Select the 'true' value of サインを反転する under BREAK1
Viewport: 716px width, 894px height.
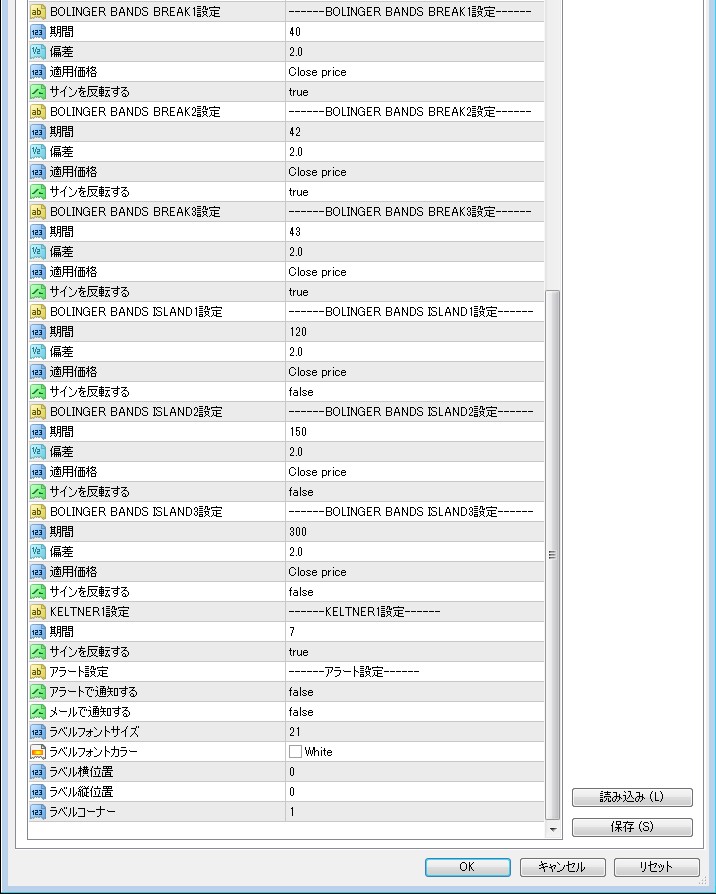[x=299, y=92]
